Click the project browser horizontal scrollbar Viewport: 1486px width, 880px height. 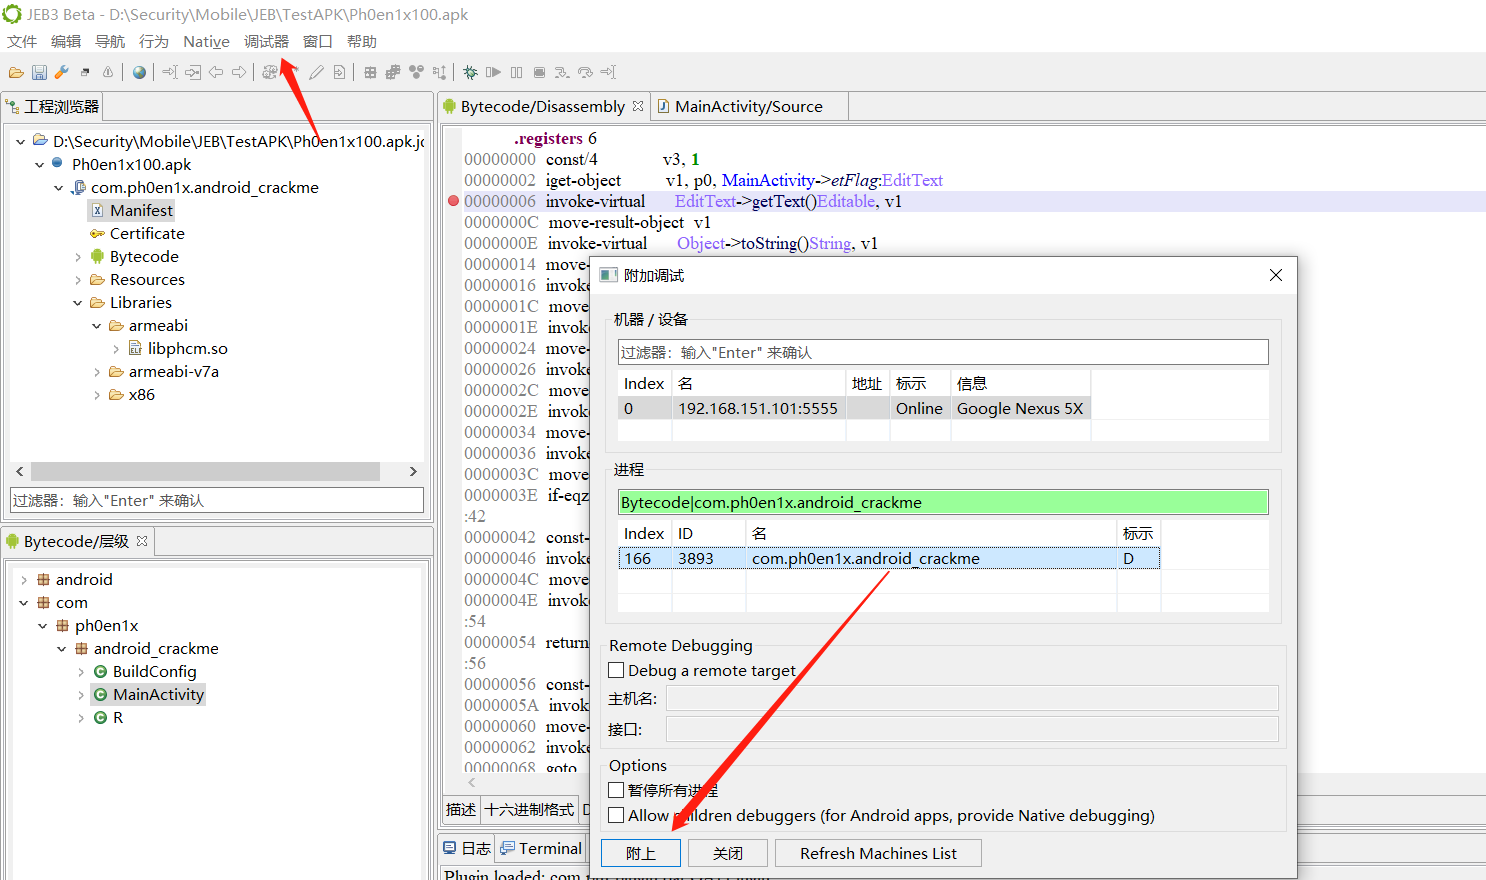pos(205,471)
